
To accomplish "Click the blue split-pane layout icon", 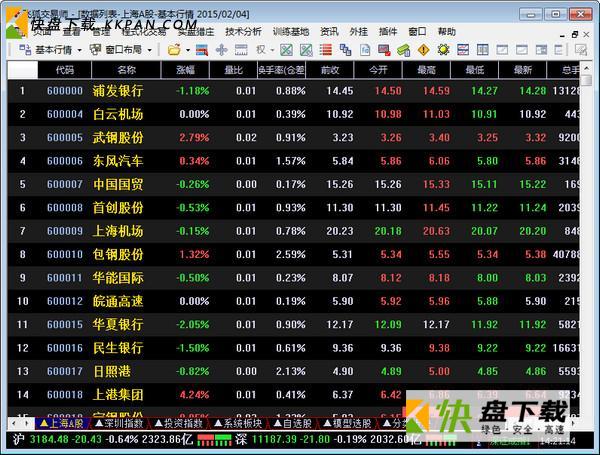I will click(x=483, y=50).
